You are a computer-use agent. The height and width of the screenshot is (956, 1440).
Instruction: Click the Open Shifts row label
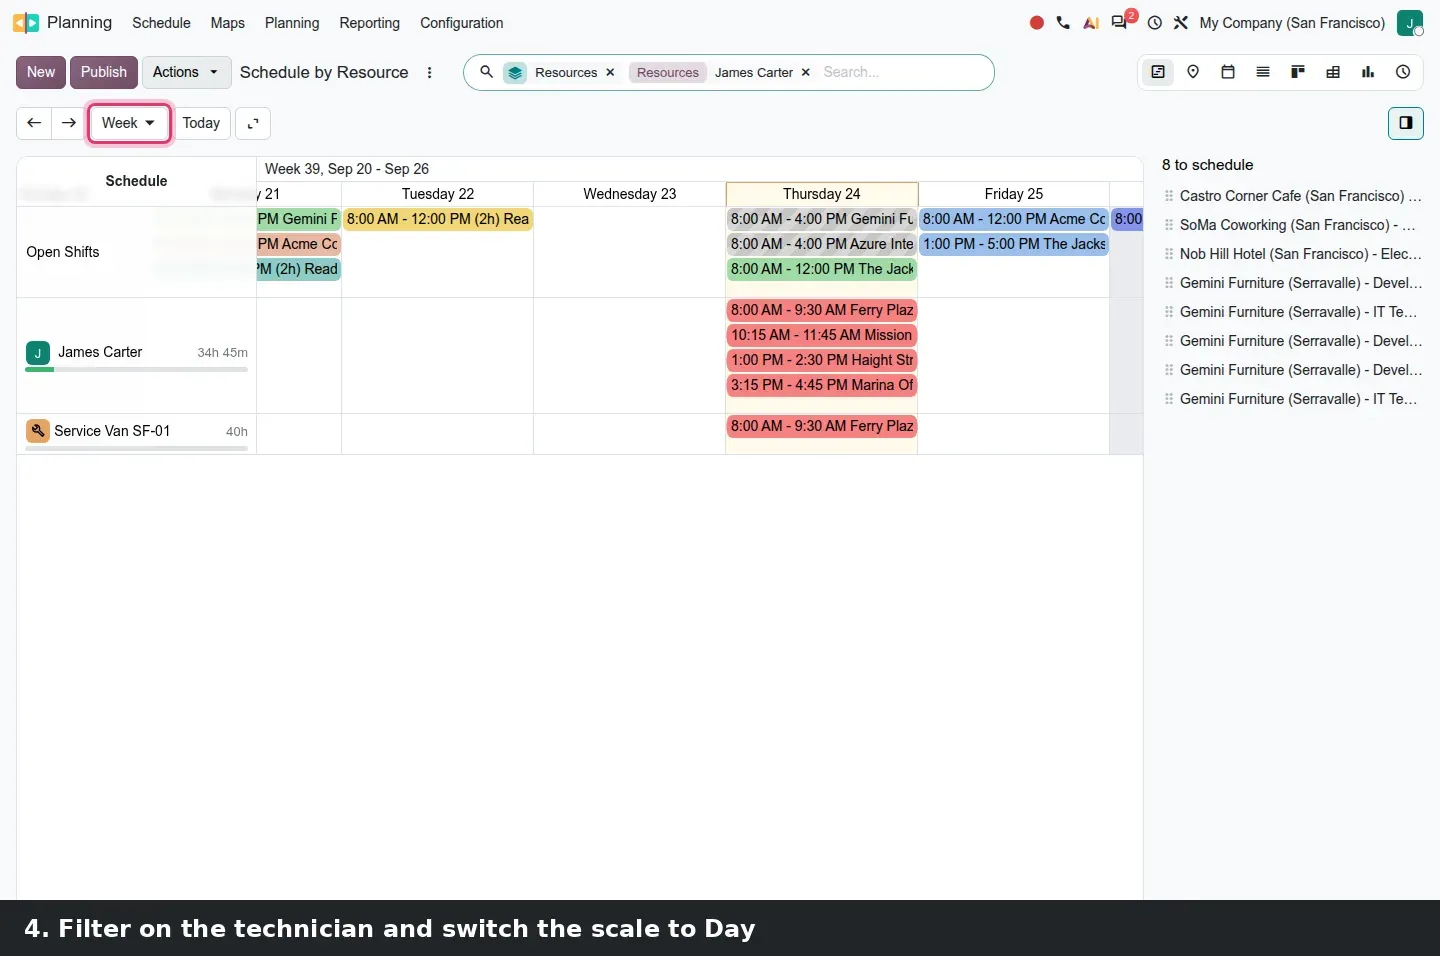(63, 252)
